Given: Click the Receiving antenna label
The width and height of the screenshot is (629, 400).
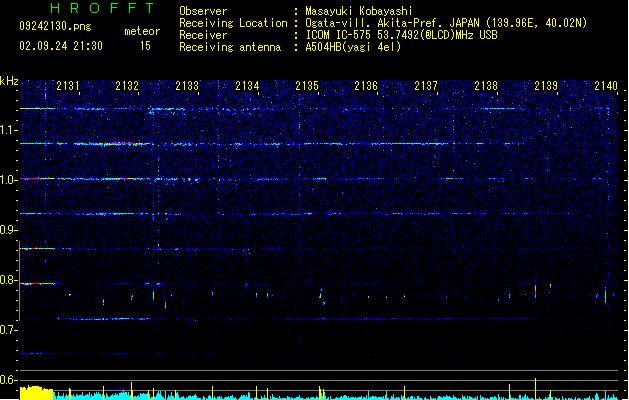Looking at the screenshot, I should click(230, 47).
